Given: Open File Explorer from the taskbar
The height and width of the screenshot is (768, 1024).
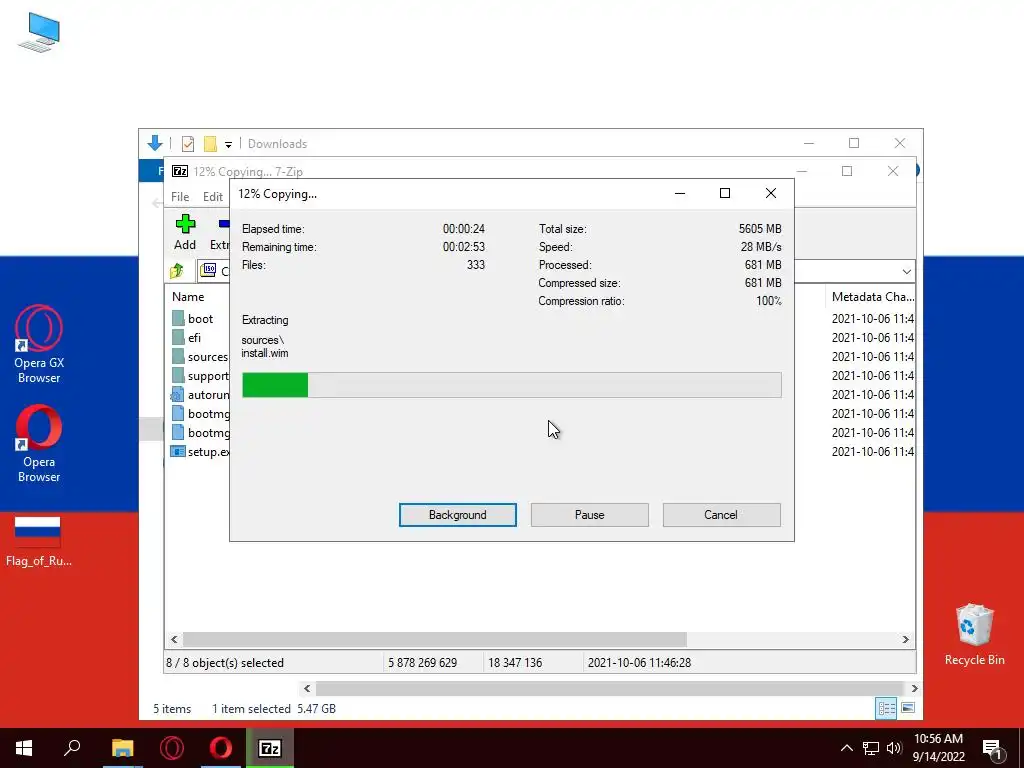Looking at the screenshot, I should tap(122, 748).
